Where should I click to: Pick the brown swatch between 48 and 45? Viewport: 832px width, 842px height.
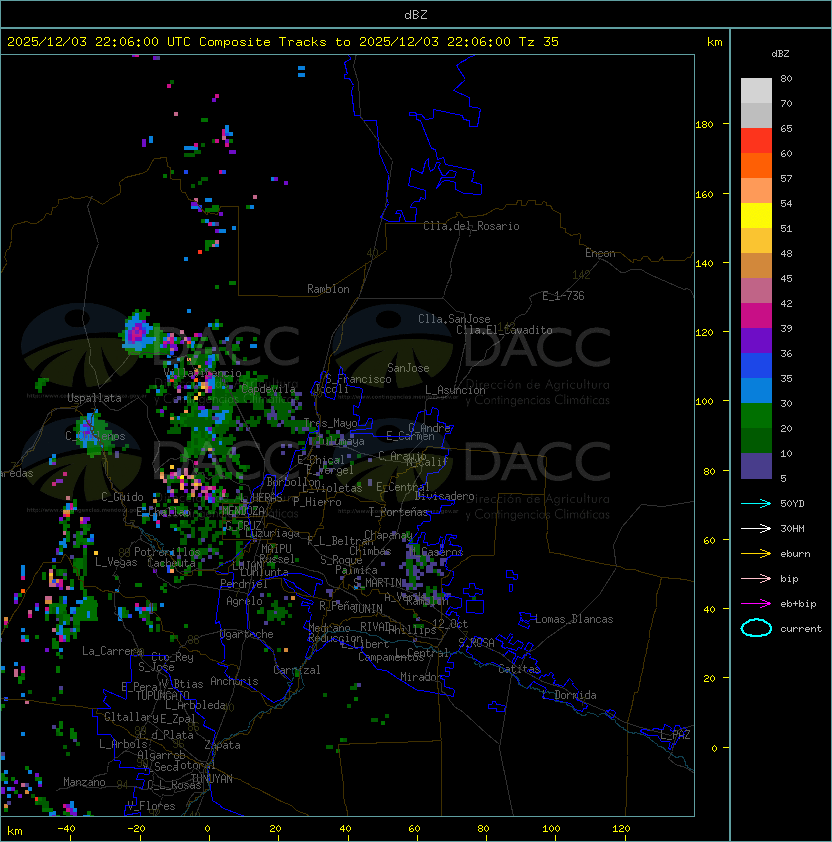click(x=756, y=266)
